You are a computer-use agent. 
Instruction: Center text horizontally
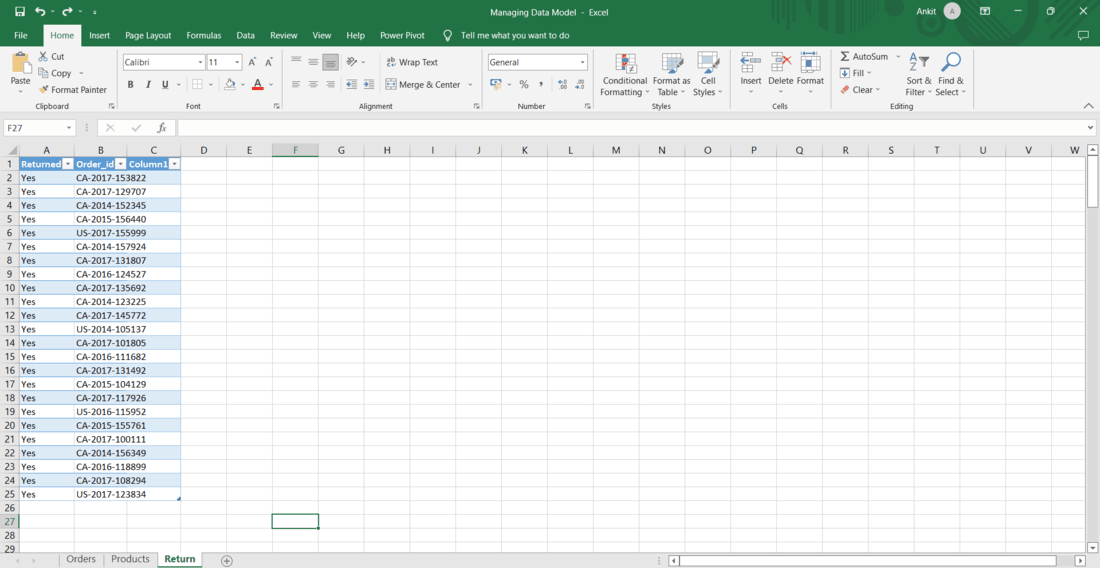313,84
